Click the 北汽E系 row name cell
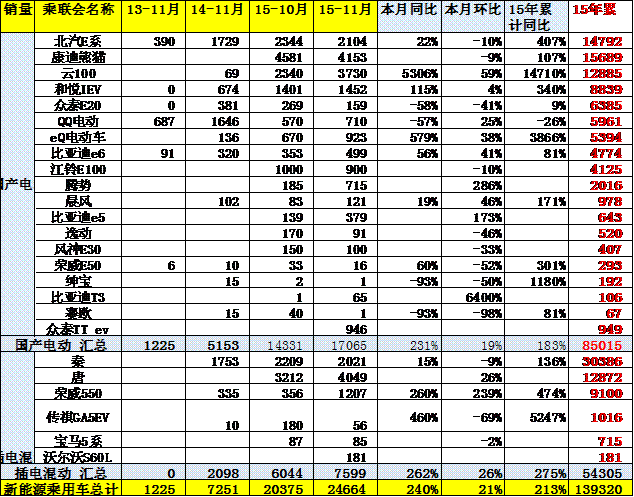 [x=78, y=41]
